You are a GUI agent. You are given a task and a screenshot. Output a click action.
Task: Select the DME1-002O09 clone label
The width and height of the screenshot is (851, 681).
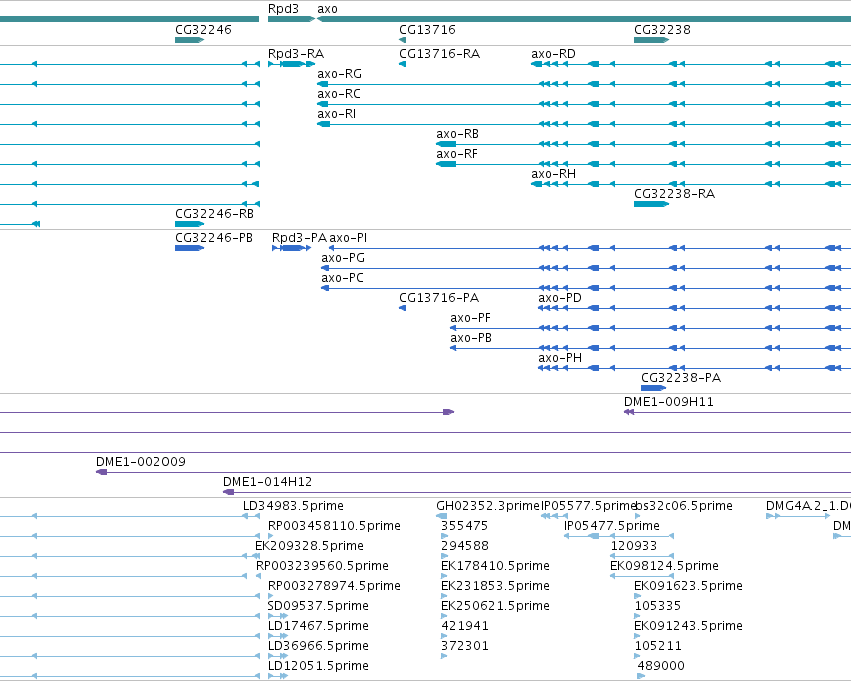pos(141,462)
